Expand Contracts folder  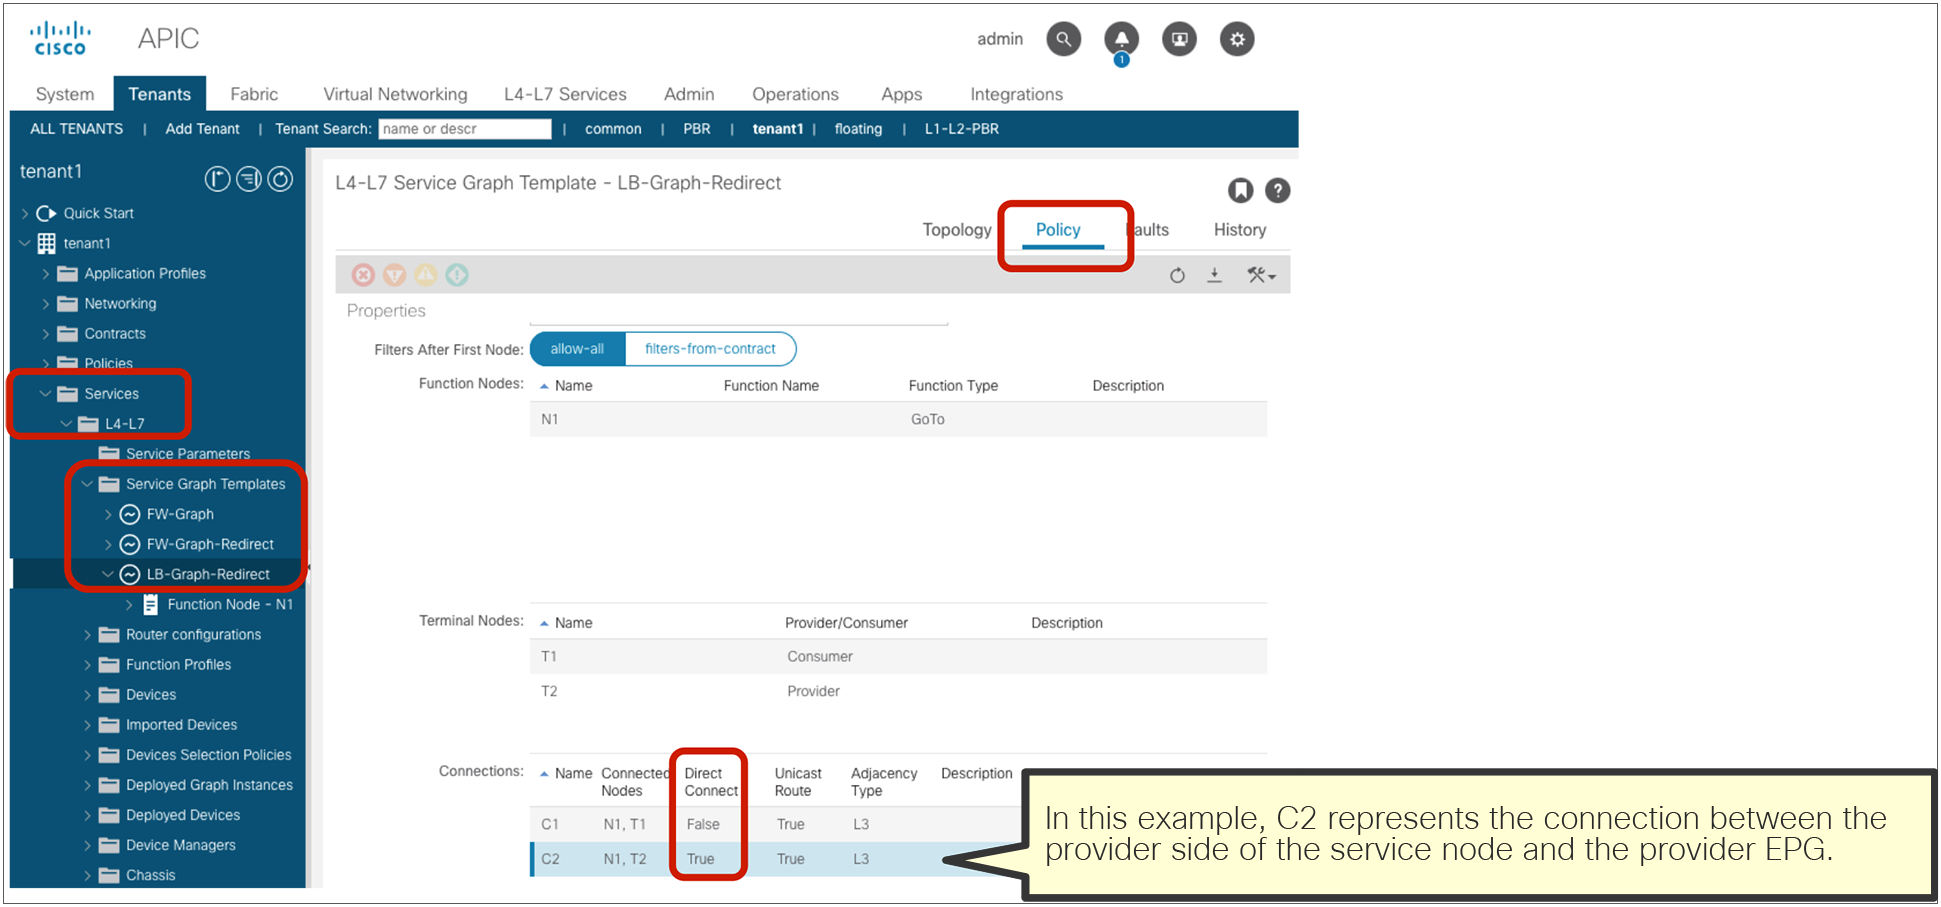pyautogui.click(x=45, y=333)
